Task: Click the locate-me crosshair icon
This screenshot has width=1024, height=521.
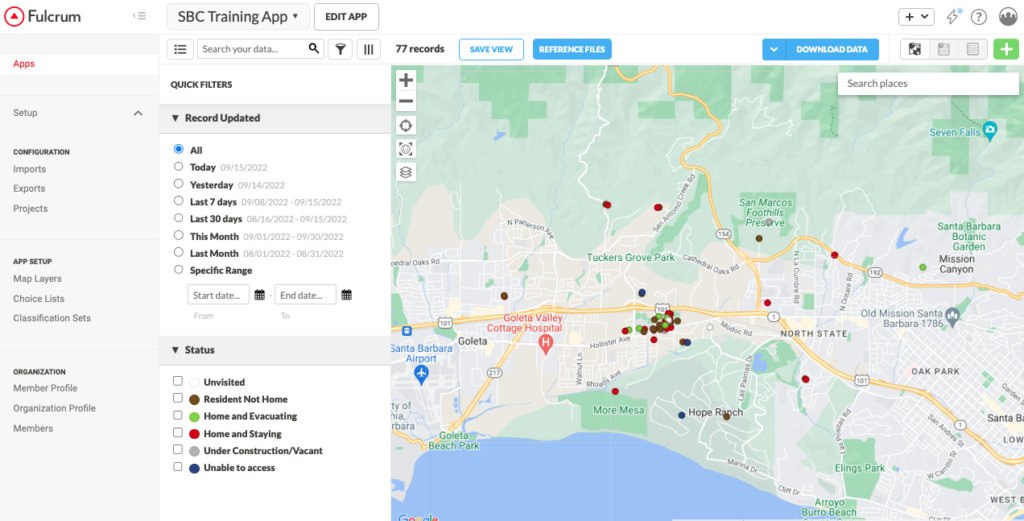Action: point(406,125)
